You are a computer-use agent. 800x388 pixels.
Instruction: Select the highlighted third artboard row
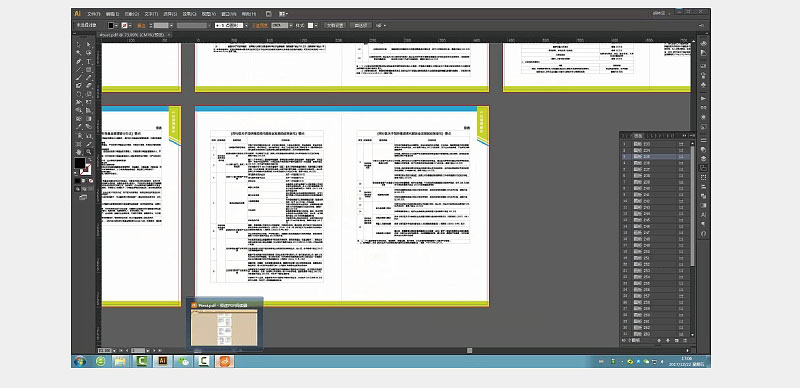click(655, 157)
